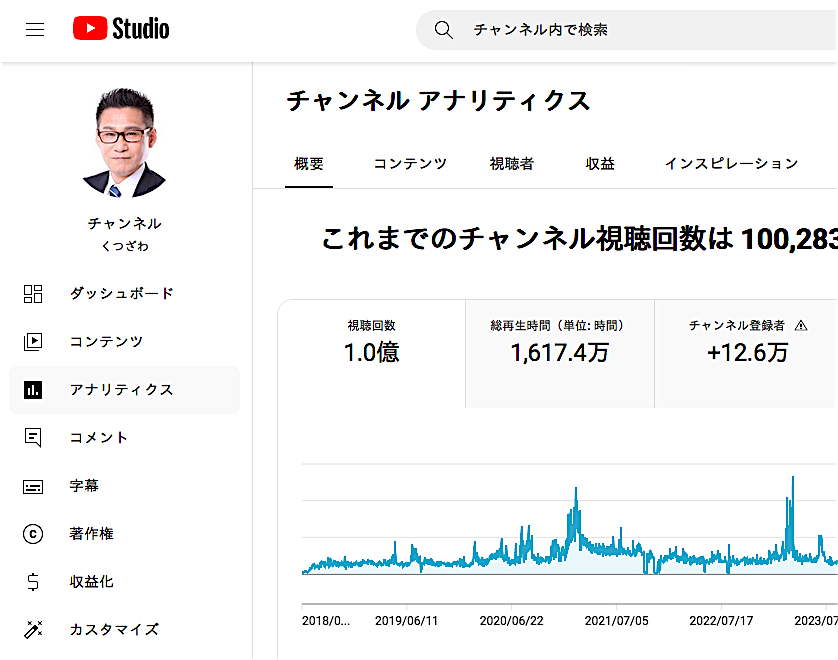Open ダッシュボード in the sidebar
838x660 pixels.
125,293
